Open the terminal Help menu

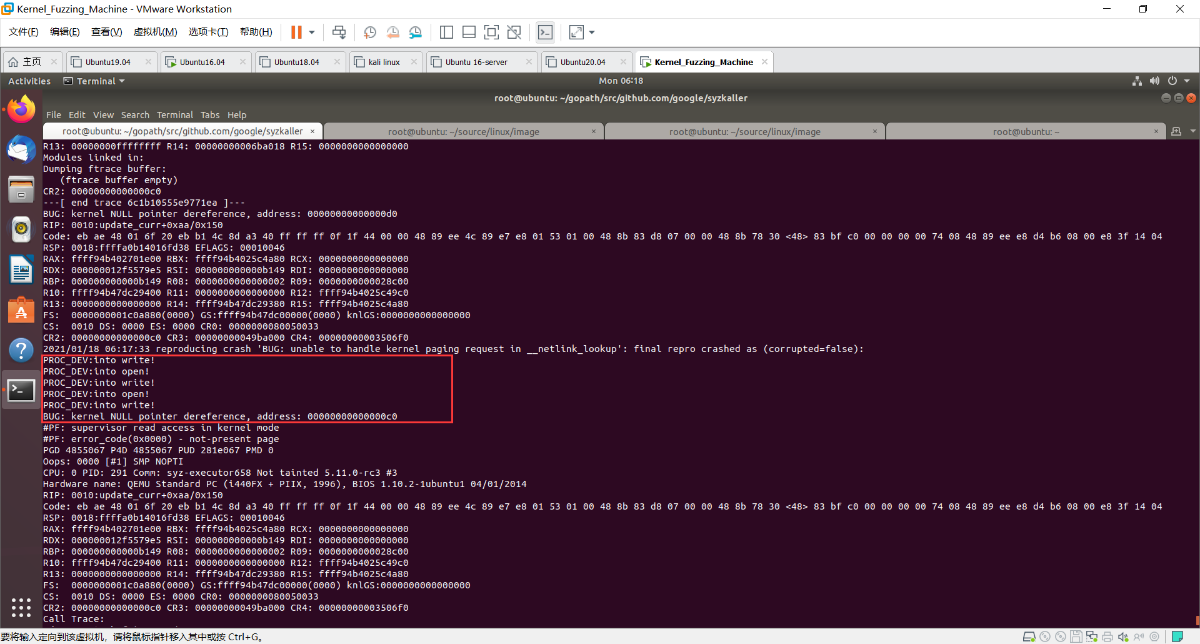pyautogui.click(x=237, y=115)
